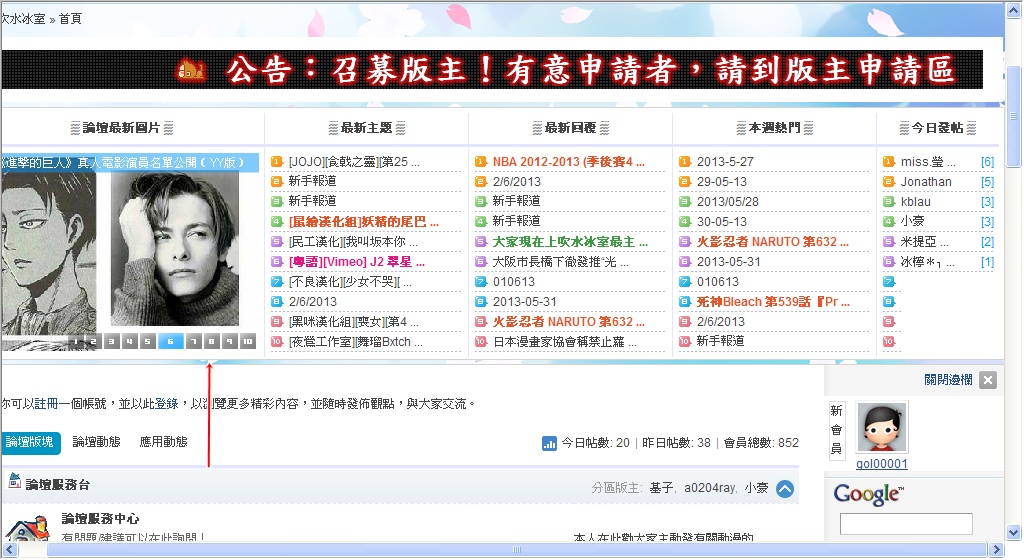Open 大家現在上吹水冰室最主 reply link
The height and width of the screenshot is (560, 1024).
point(570,242)
